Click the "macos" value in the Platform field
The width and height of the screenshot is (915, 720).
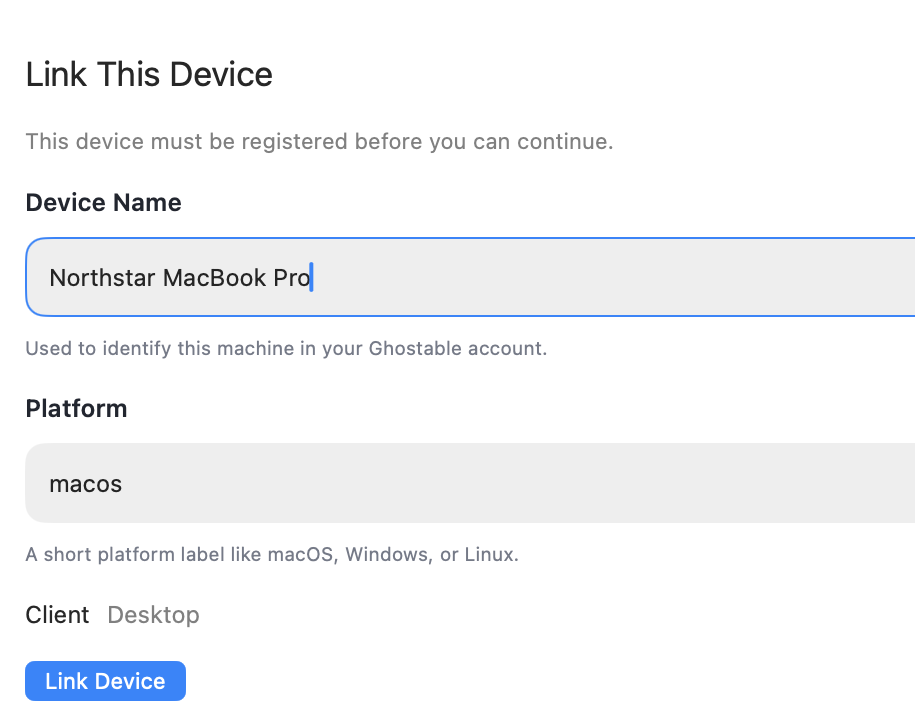(85, 483)
